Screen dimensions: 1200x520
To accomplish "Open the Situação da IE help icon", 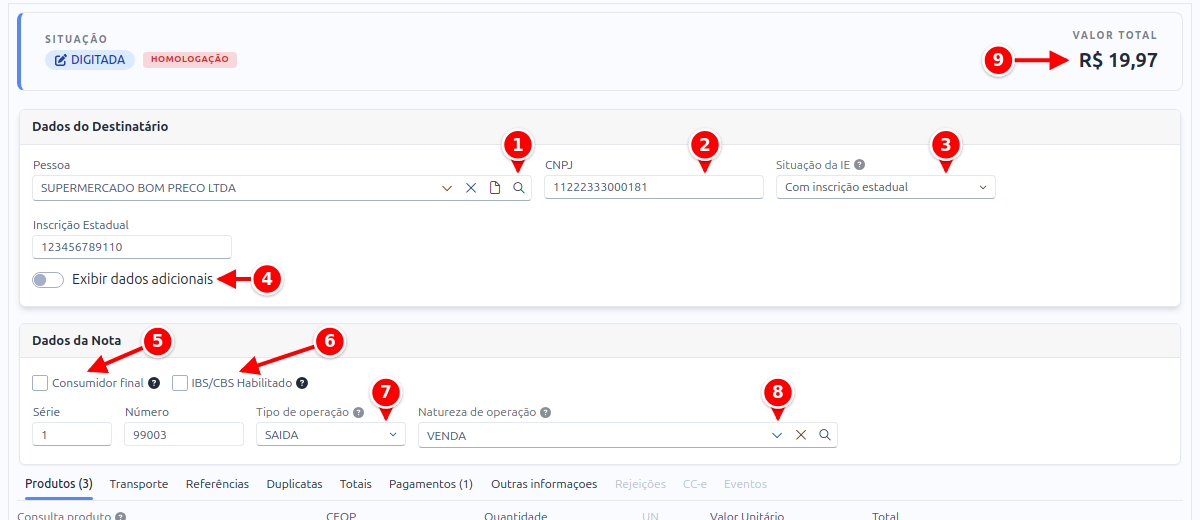I will (x=860, y=165).
